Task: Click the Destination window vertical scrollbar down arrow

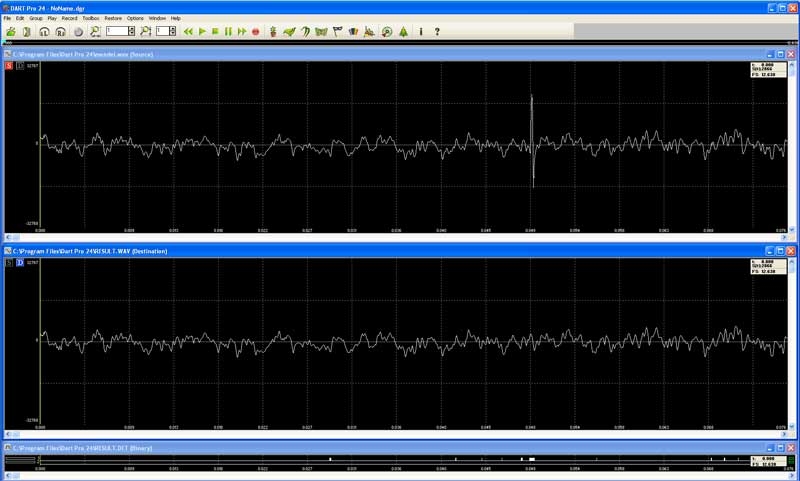Action: (x=792, y=427)
